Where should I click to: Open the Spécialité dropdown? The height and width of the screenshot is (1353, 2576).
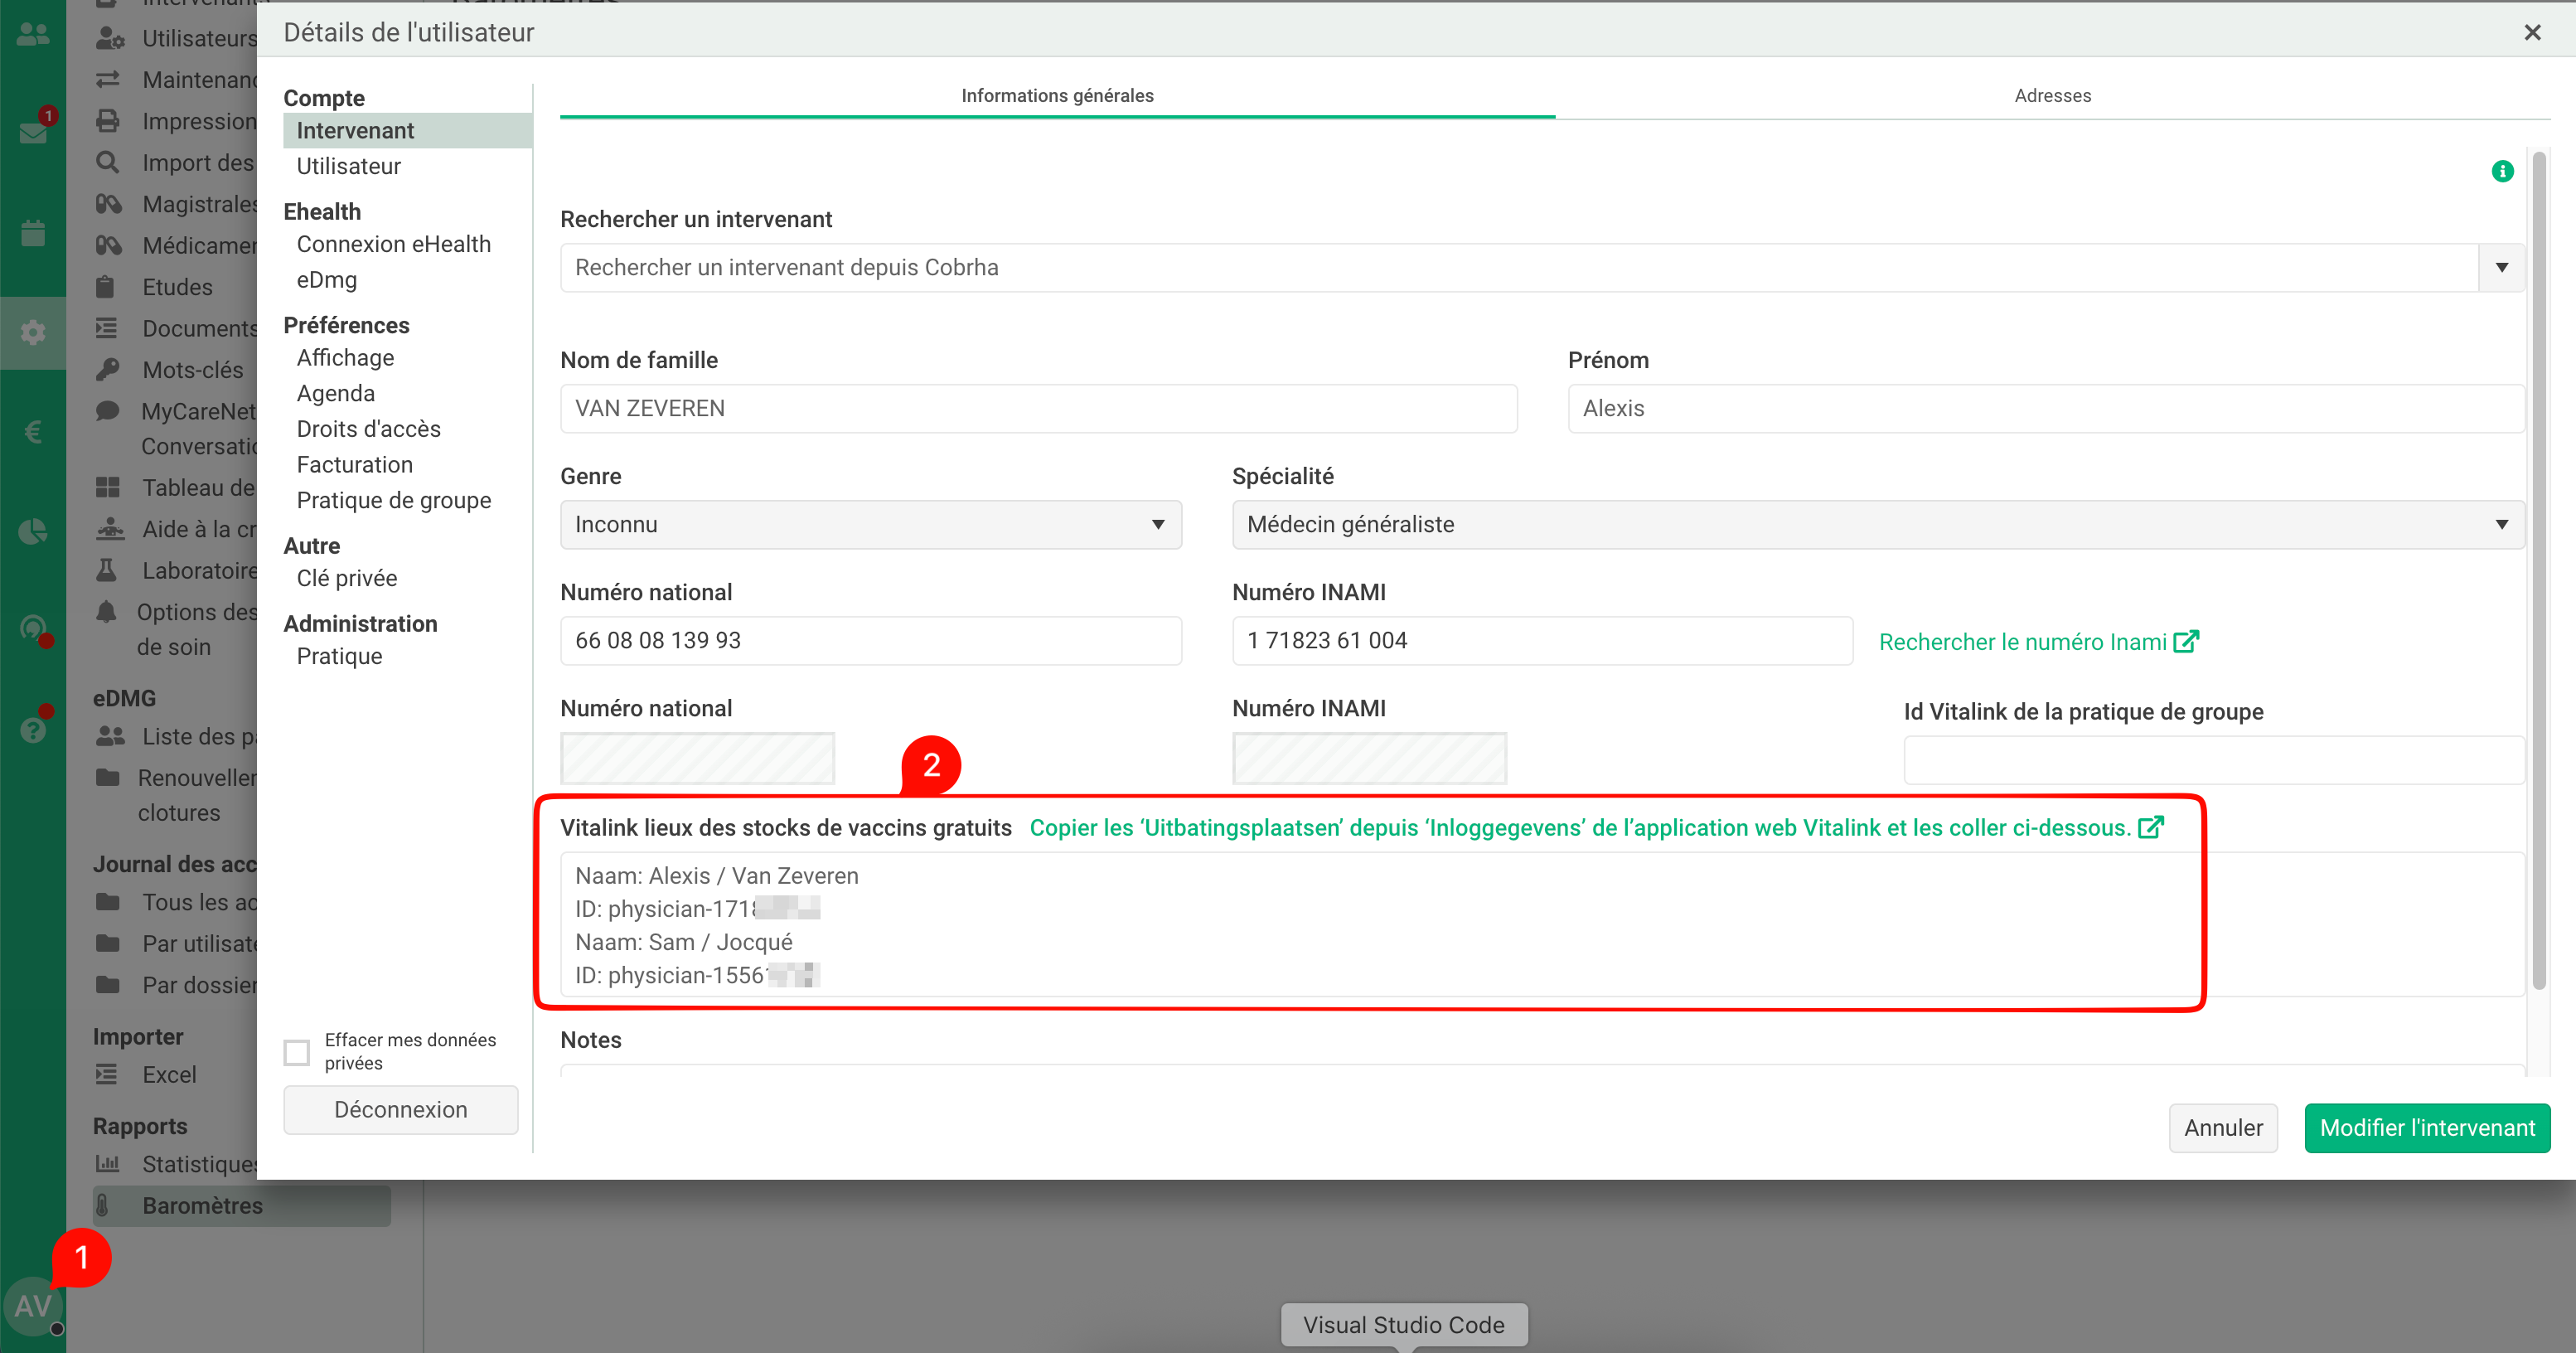coord(1877,525)
